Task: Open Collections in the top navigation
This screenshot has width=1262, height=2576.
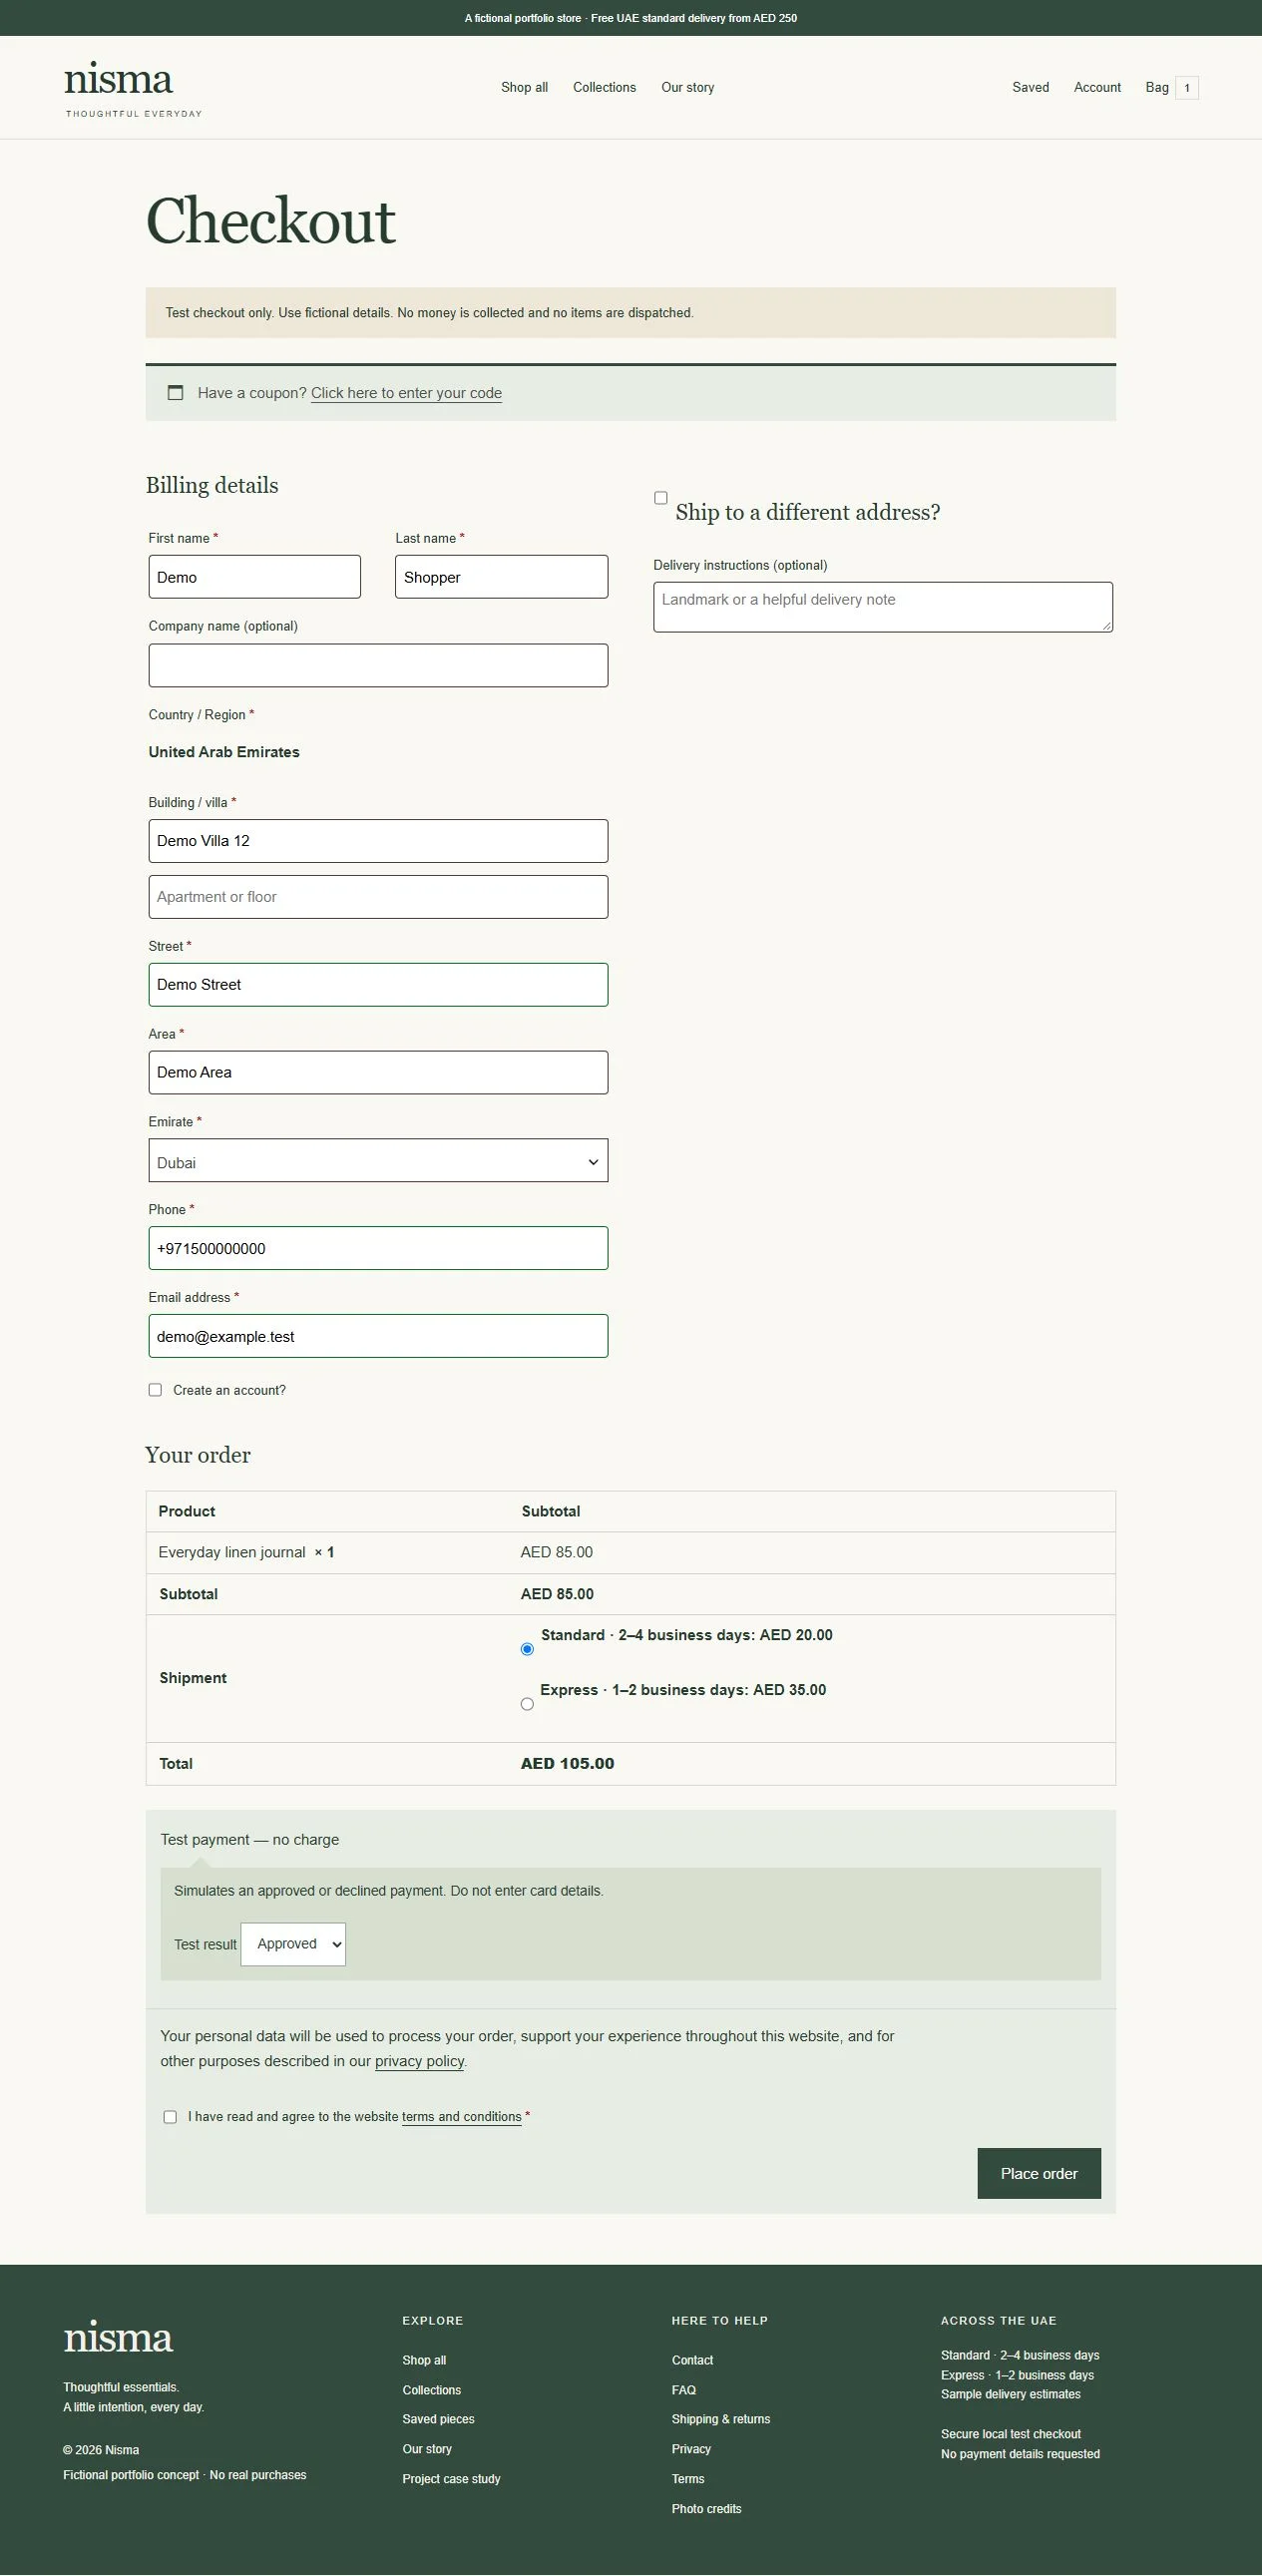Action: [604, 88]
